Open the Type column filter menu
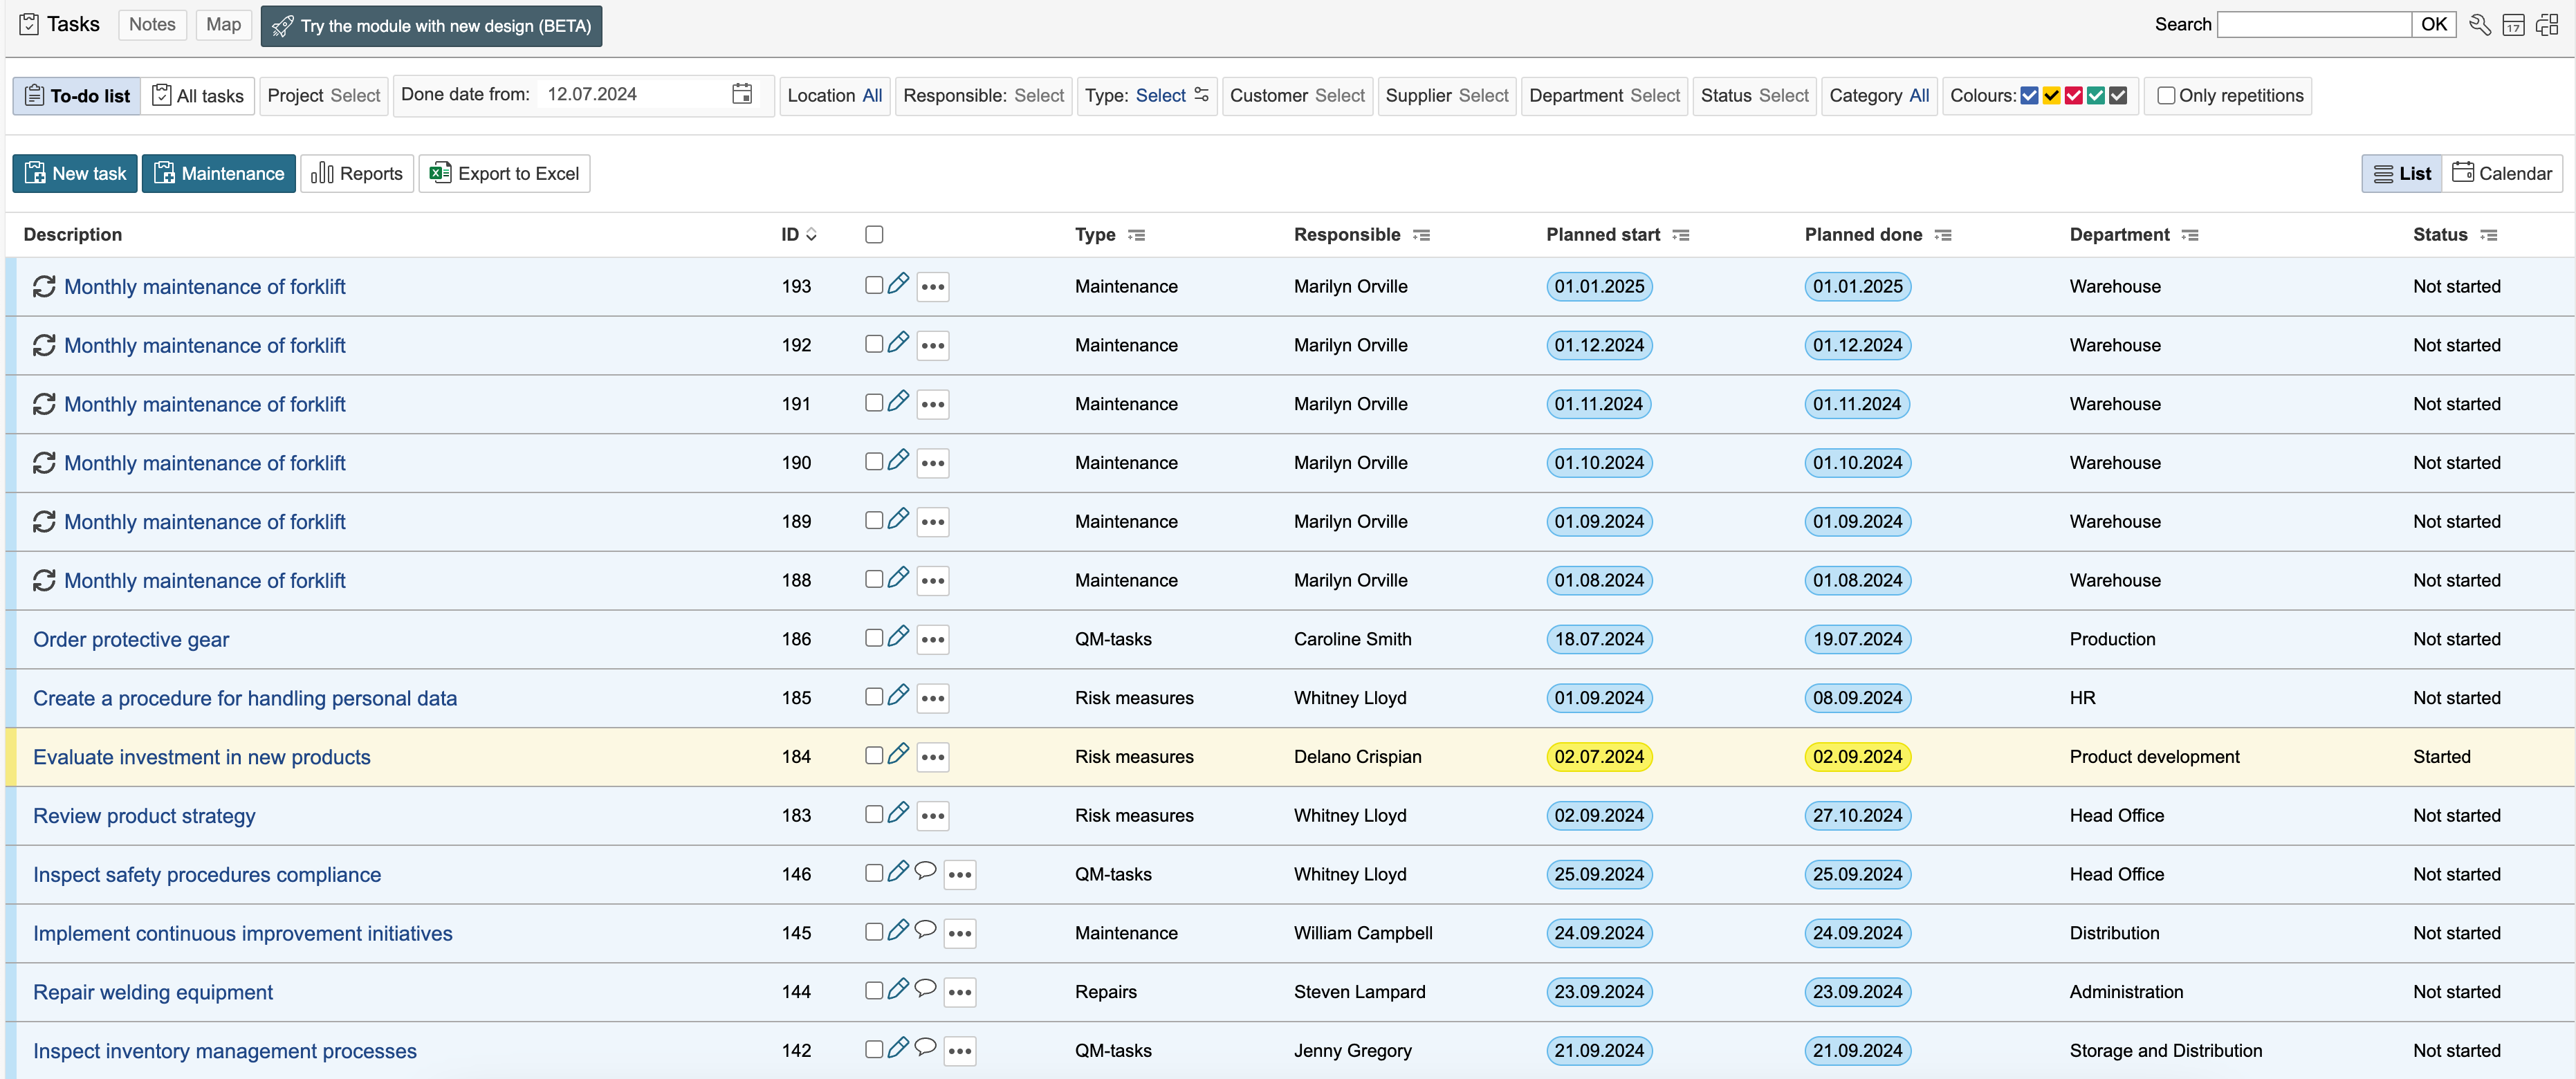 [x=1136, y=235]
